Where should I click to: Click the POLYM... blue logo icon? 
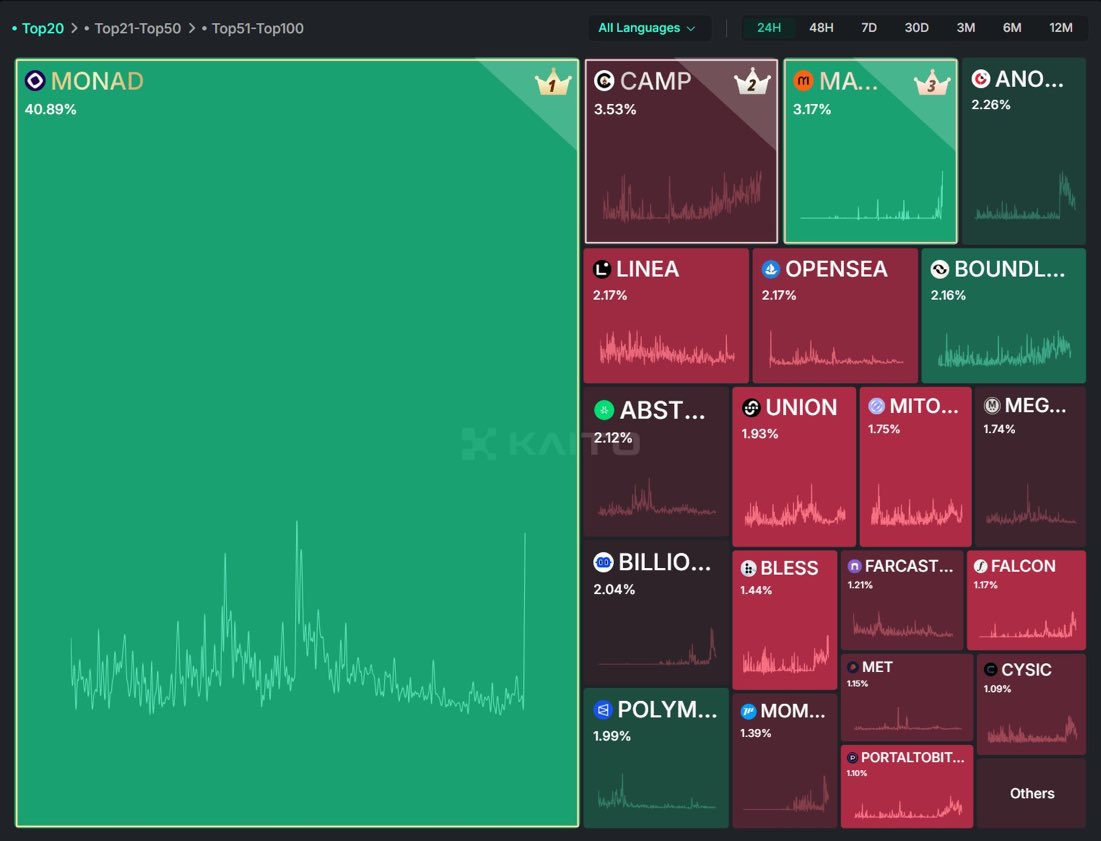tap(602, 710)
